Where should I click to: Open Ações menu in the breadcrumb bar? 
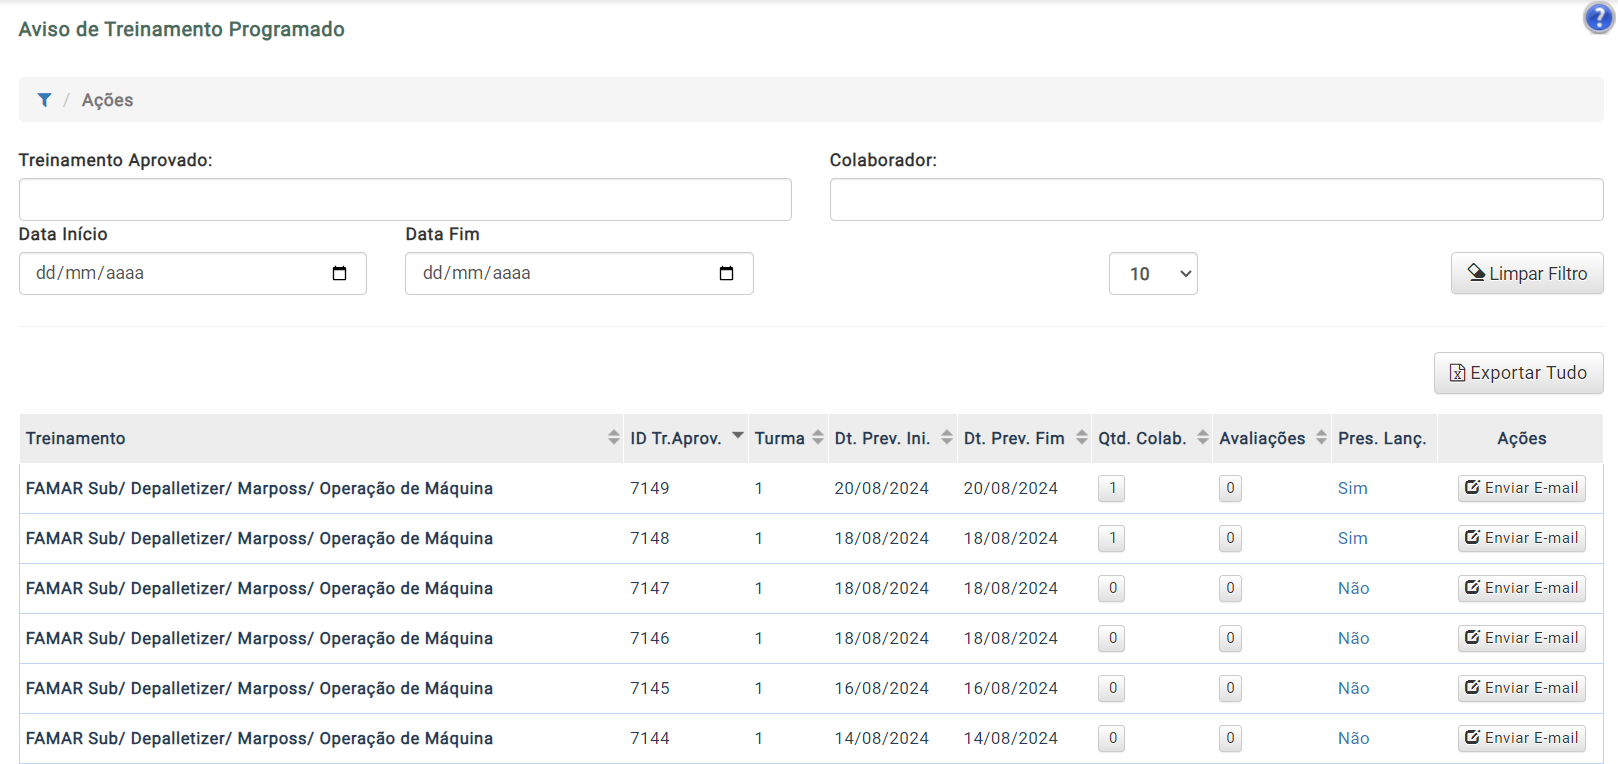point(107,100)
